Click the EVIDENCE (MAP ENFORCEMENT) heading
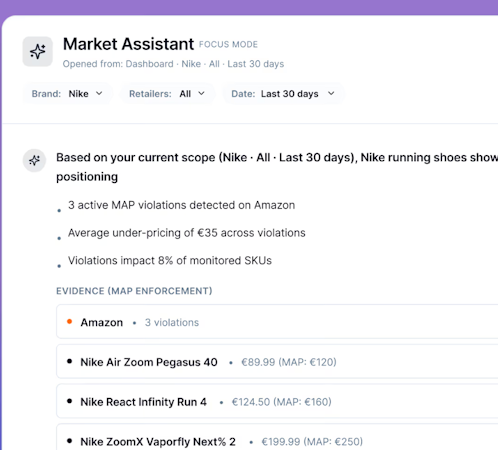The image size is (498, 450). 134,291
